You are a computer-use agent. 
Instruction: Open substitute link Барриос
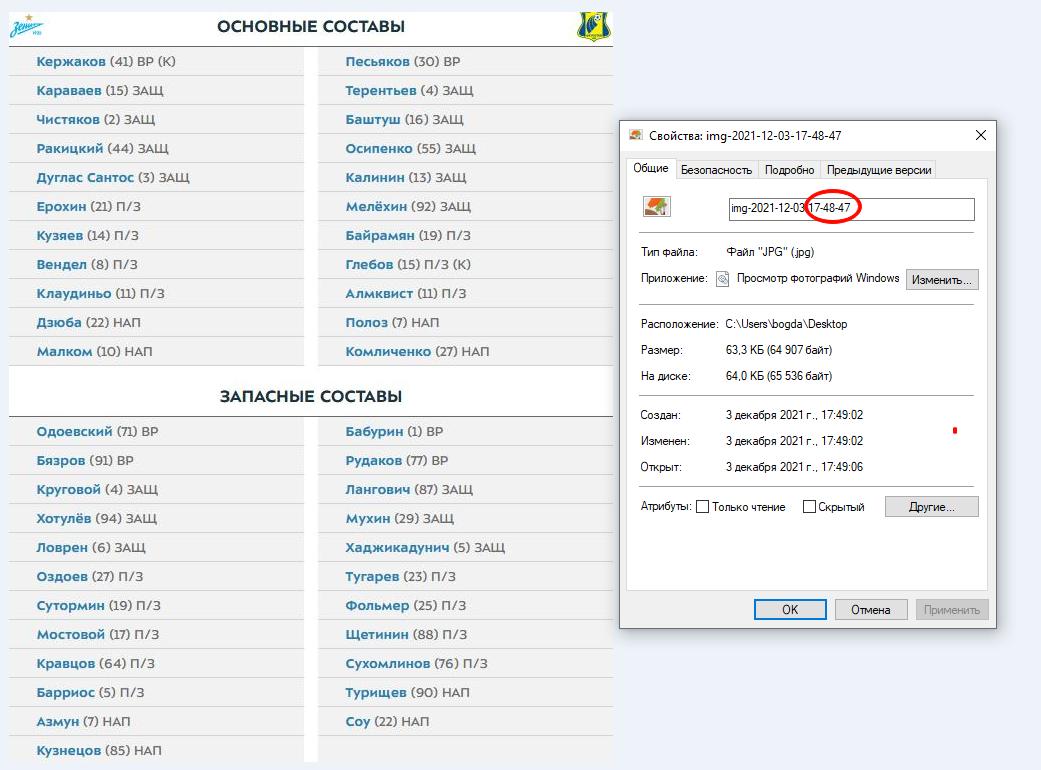pos(66,692)
